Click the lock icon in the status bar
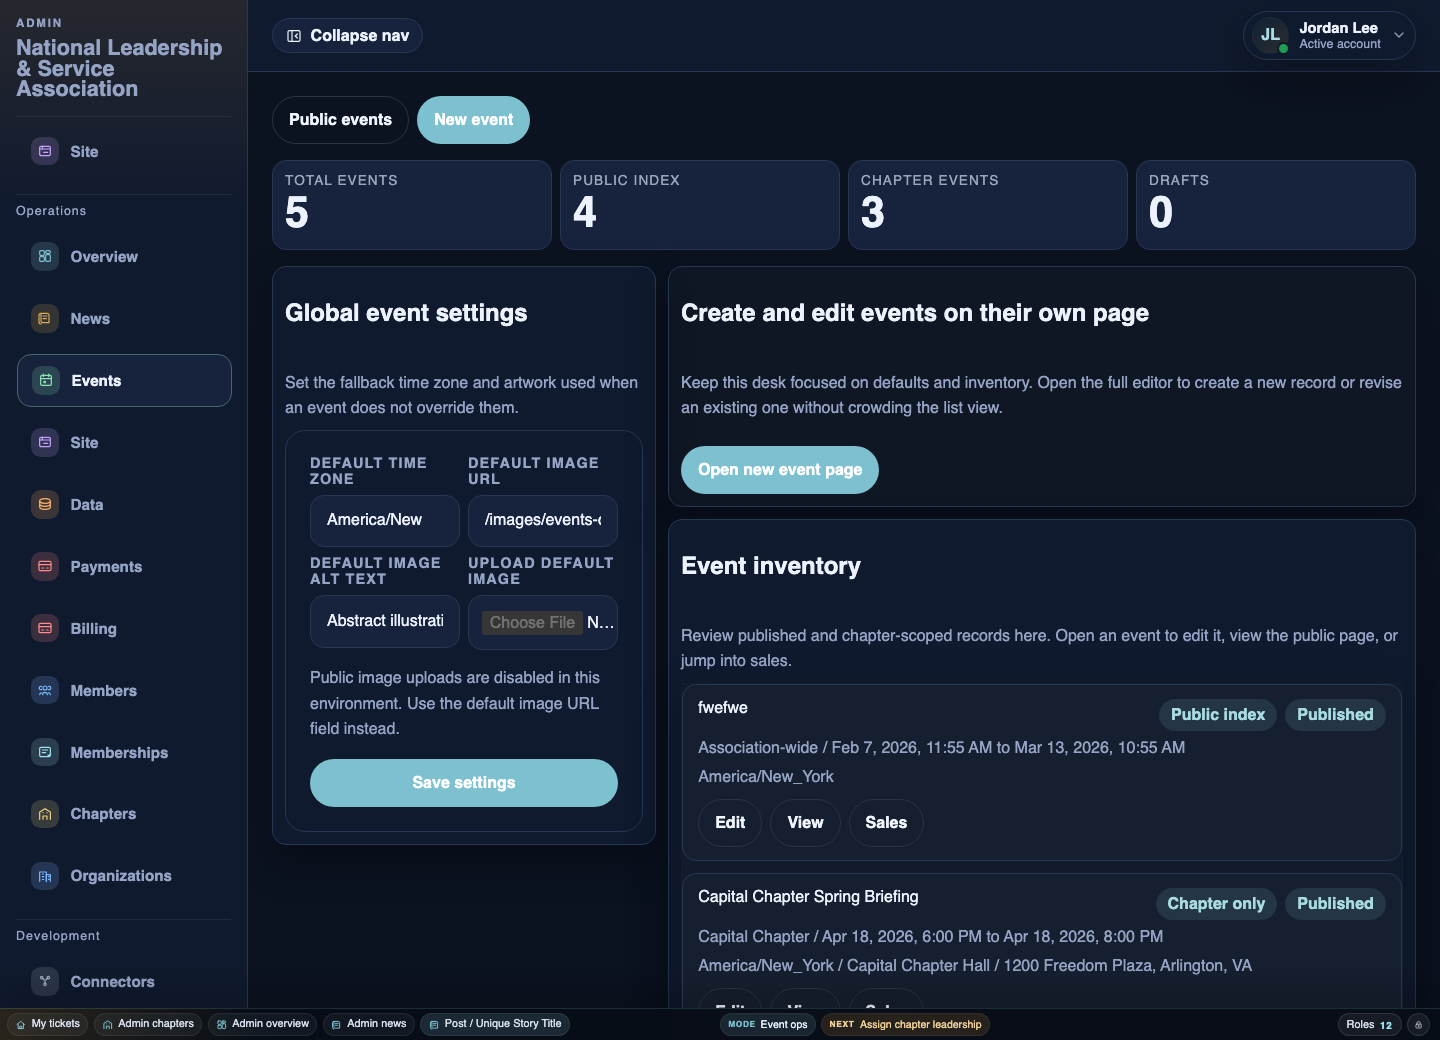 [1417, 1024]
